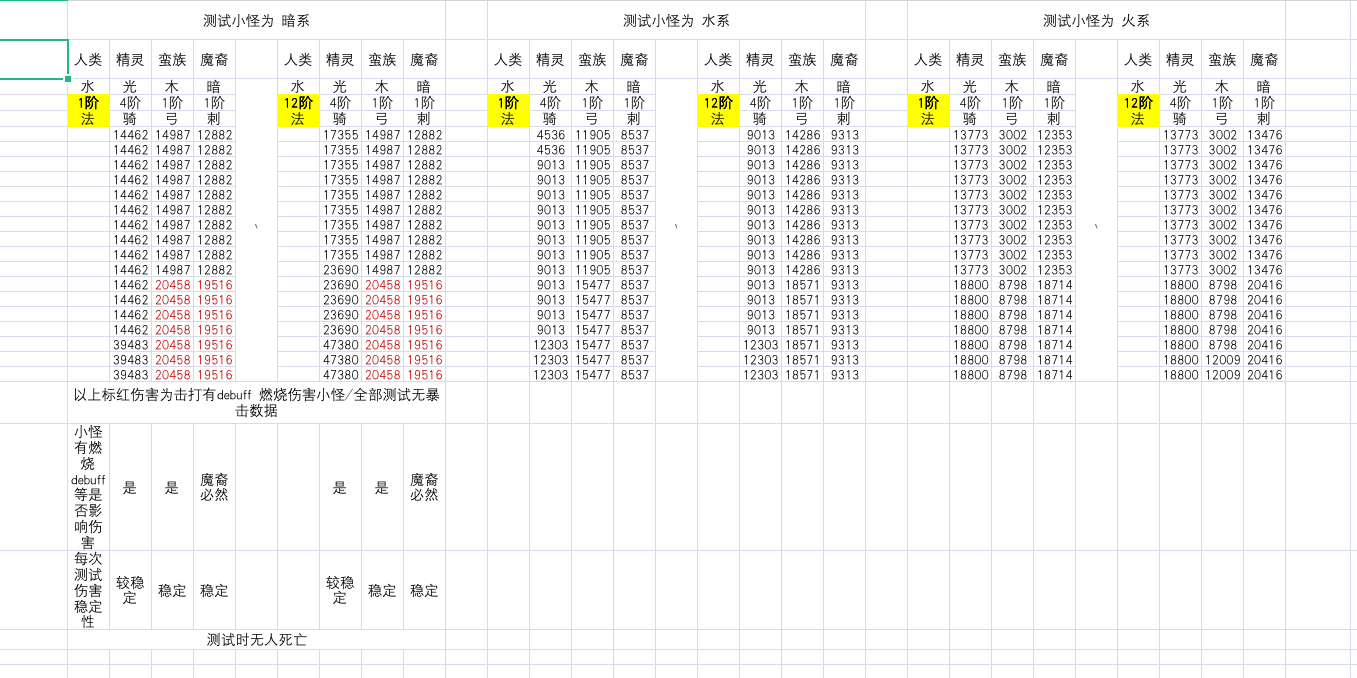Image resolution: width=1357 pixels, height=678 pixels.
Task: Select the "每次测试伤害稳定性" label cell
Action: [88, 590]
